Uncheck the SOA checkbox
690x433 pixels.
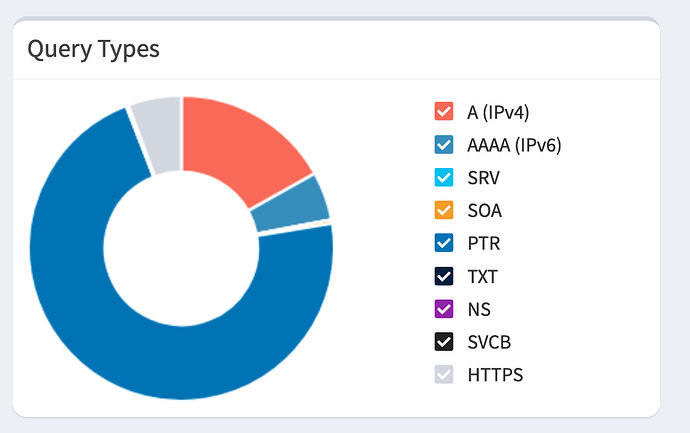click(444, 210)
